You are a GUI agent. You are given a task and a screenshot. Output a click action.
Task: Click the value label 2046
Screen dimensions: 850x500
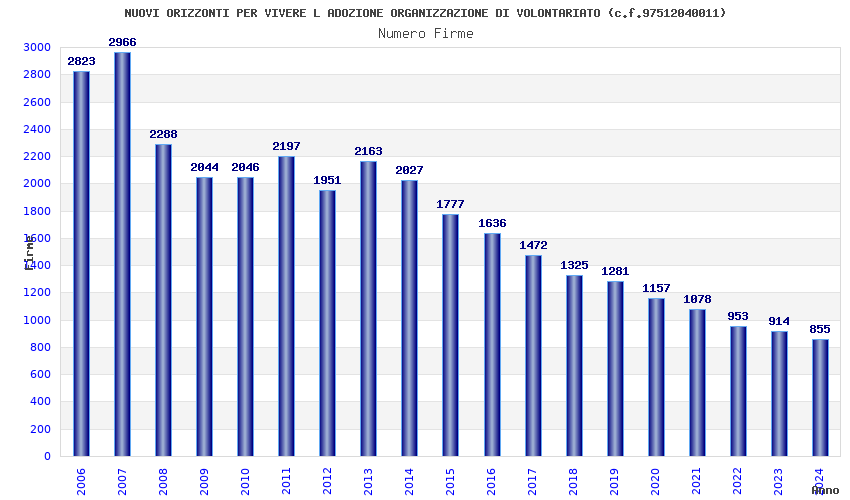pyautogui.click(x=246, y=168)
